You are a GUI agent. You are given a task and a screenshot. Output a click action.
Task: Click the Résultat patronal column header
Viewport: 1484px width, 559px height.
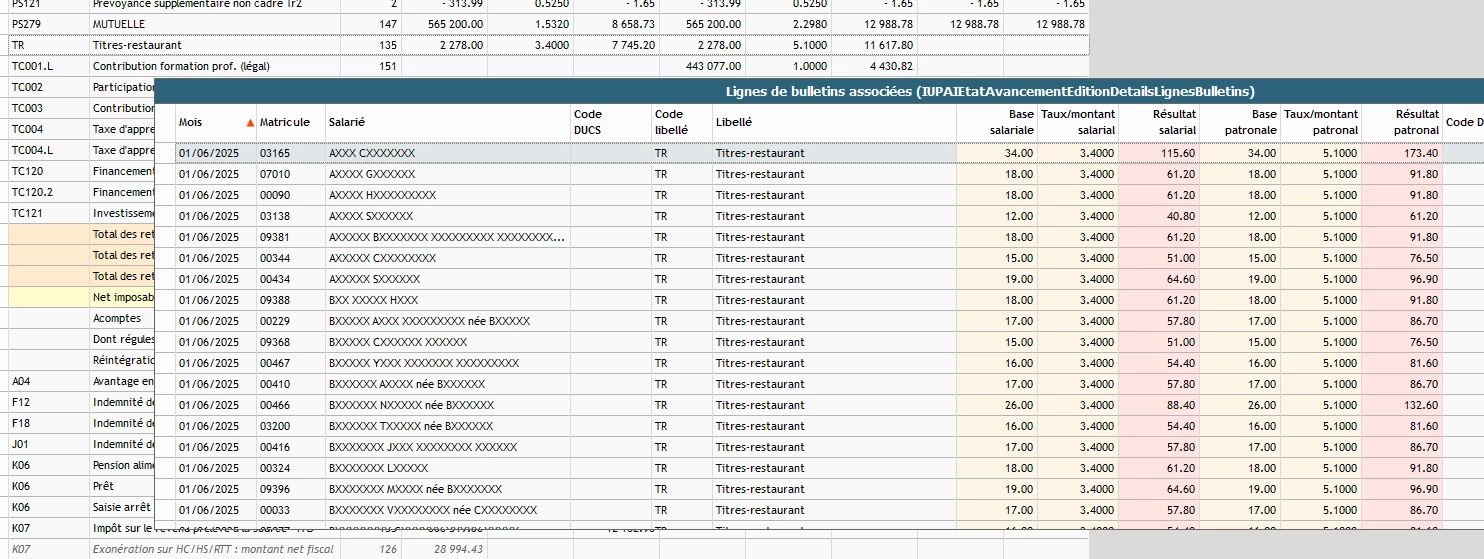1403,122
